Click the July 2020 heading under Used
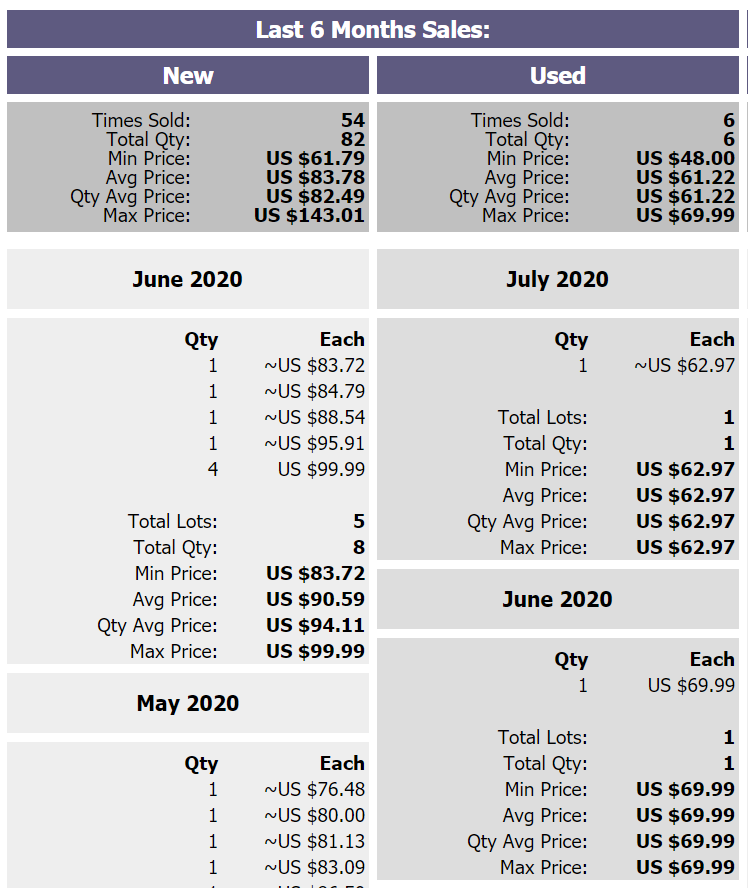This screenshot has width=748, height=888. (557, 279)
